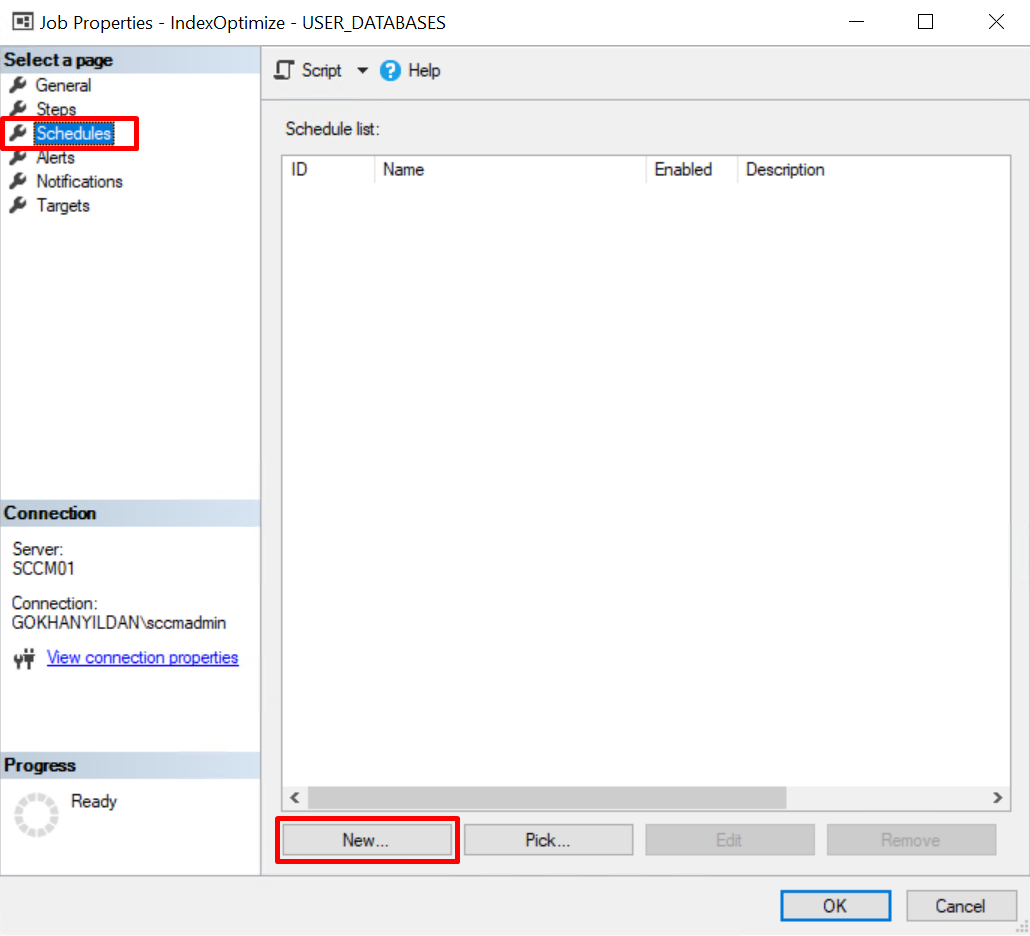The image size is (1030, 936).
Task: Click the Cancel button
Action: pos(961,906)
